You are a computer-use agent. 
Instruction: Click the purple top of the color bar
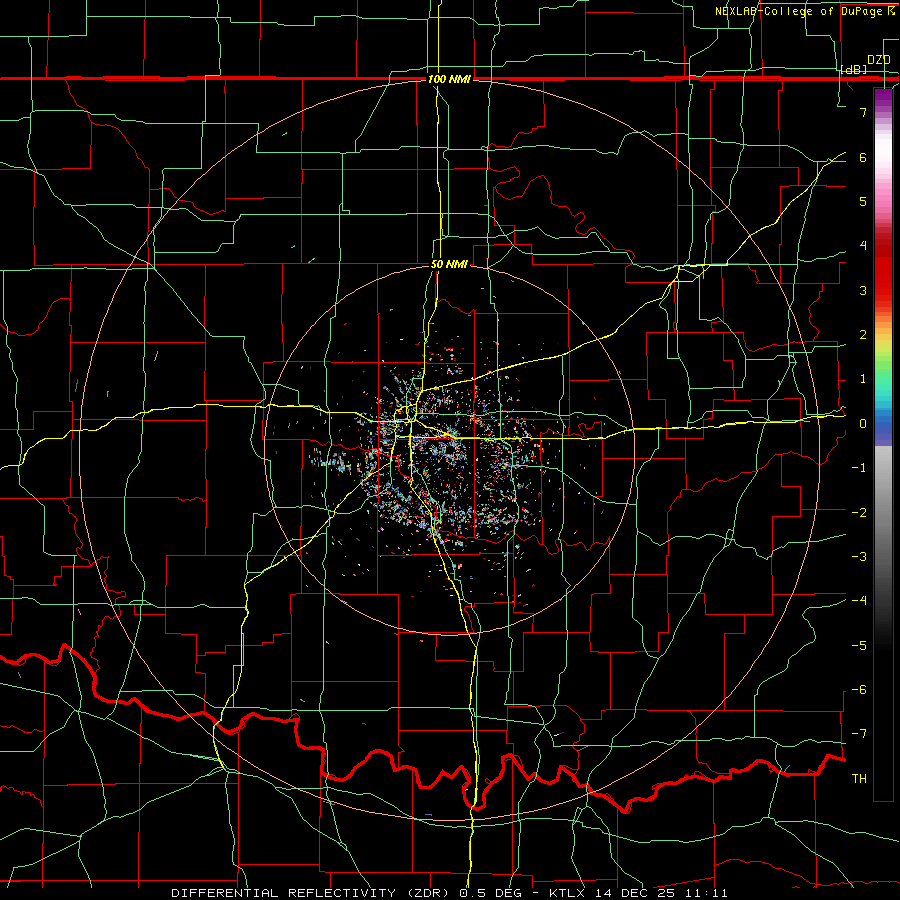883,98
